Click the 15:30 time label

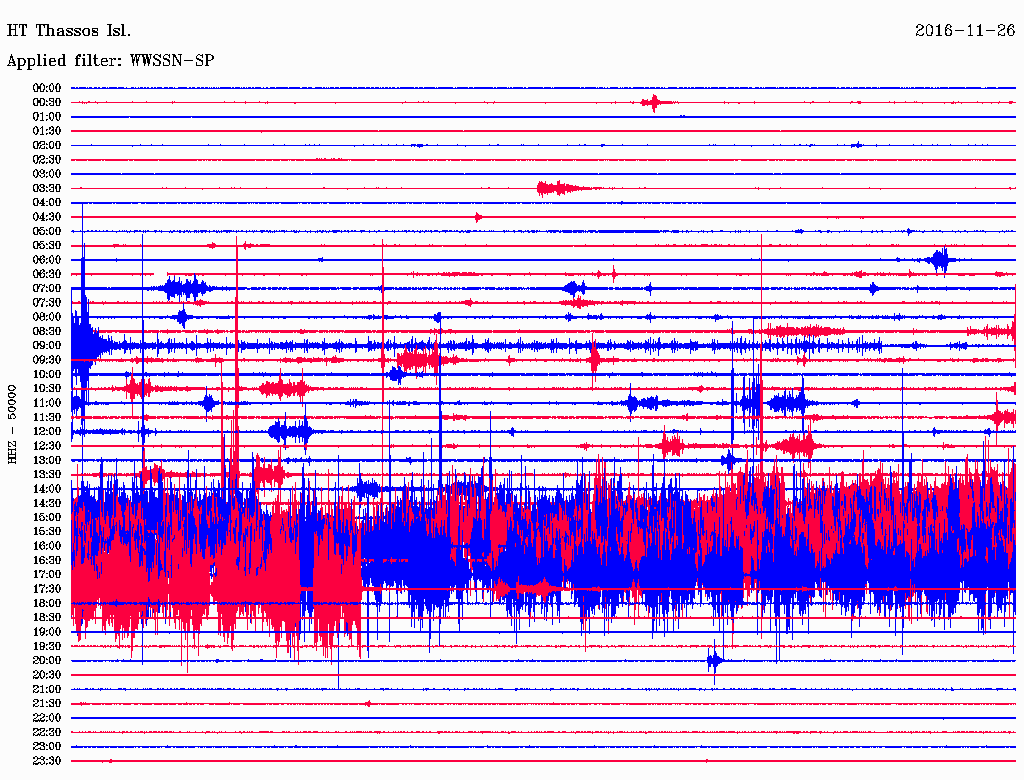(x=47, y=532)
